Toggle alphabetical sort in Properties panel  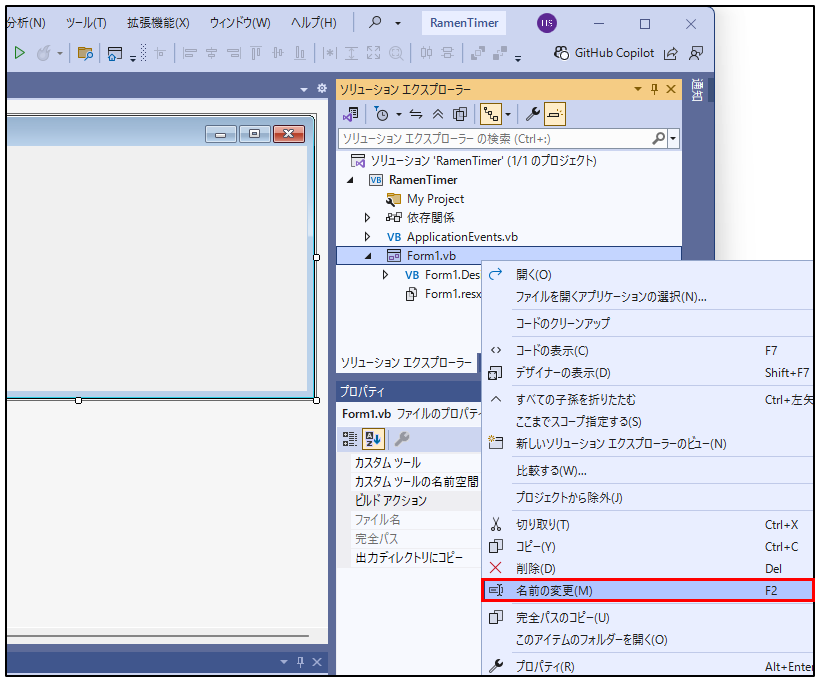point(372,438)
